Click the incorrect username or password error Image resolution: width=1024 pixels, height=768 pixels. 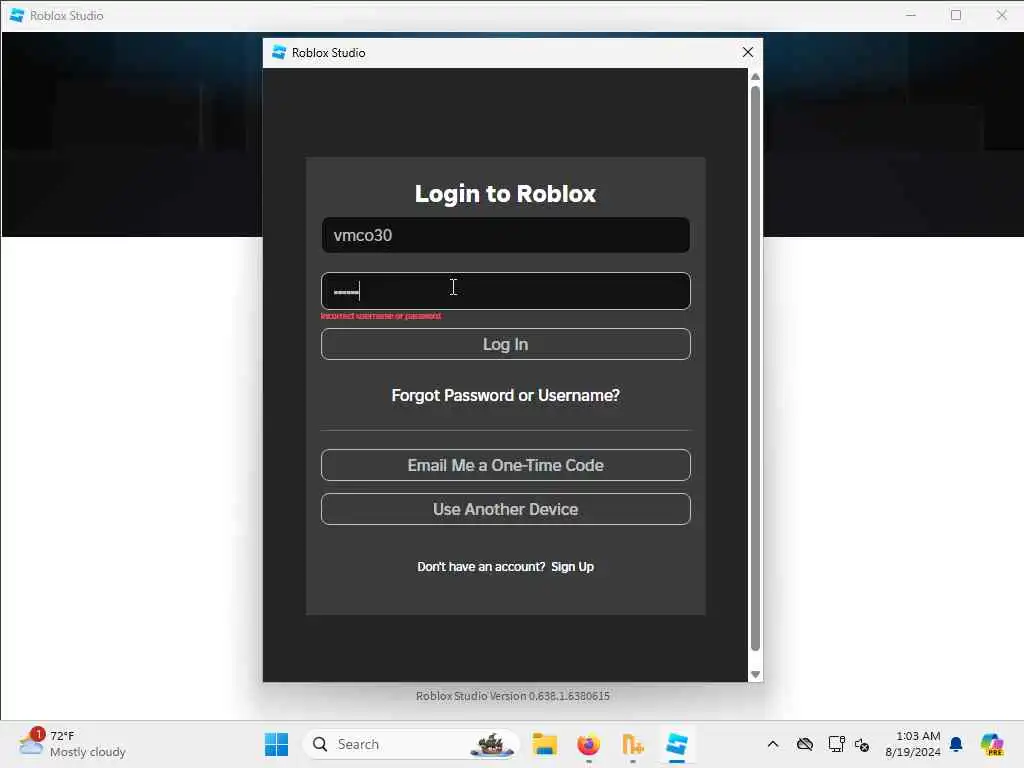[381, 316]
